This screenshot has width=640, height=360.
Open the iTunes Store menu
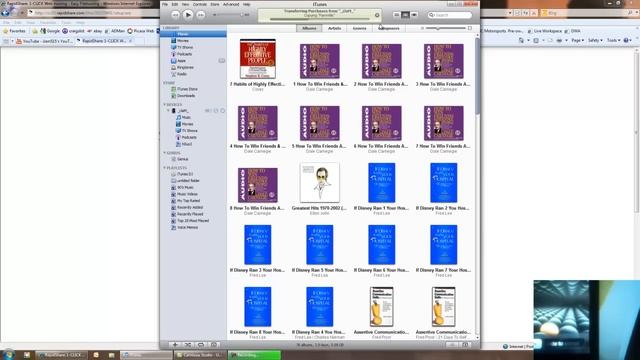point(215,4)
